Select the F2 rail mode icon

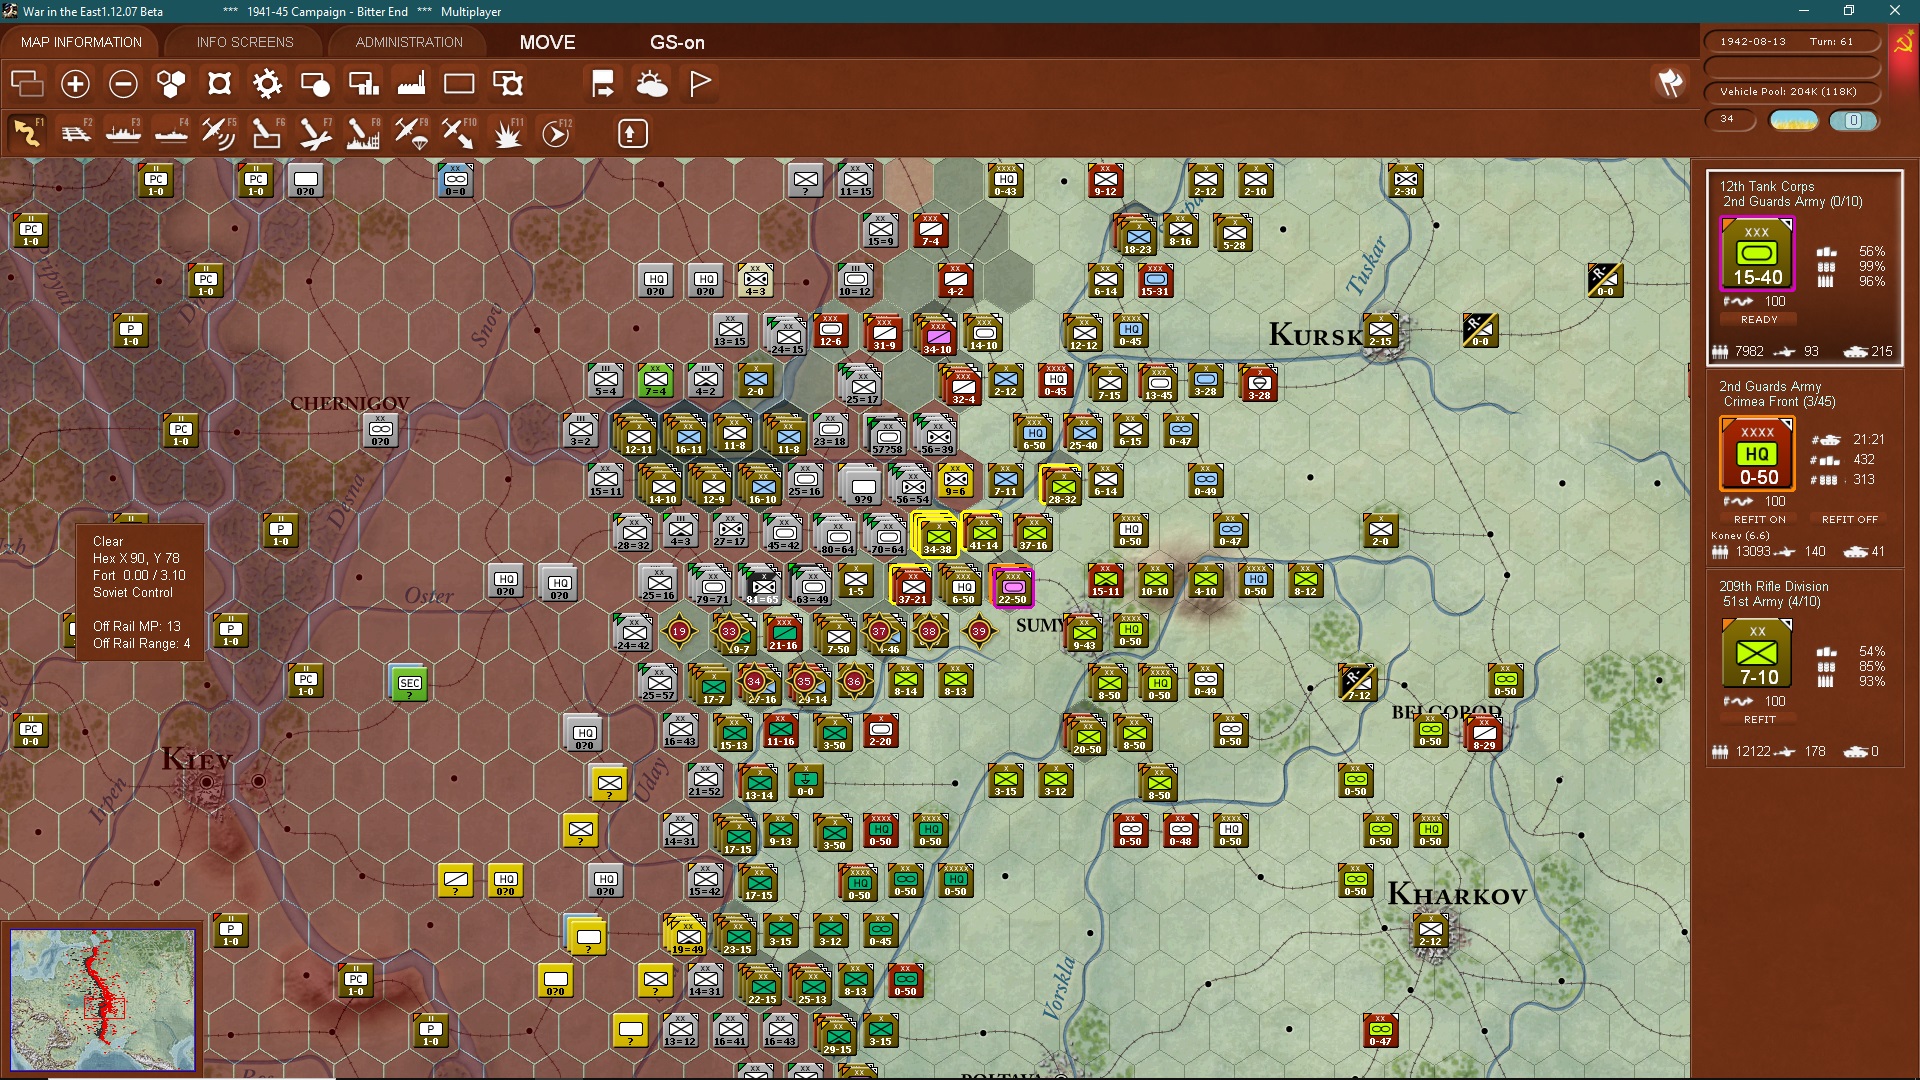[75, 132]
